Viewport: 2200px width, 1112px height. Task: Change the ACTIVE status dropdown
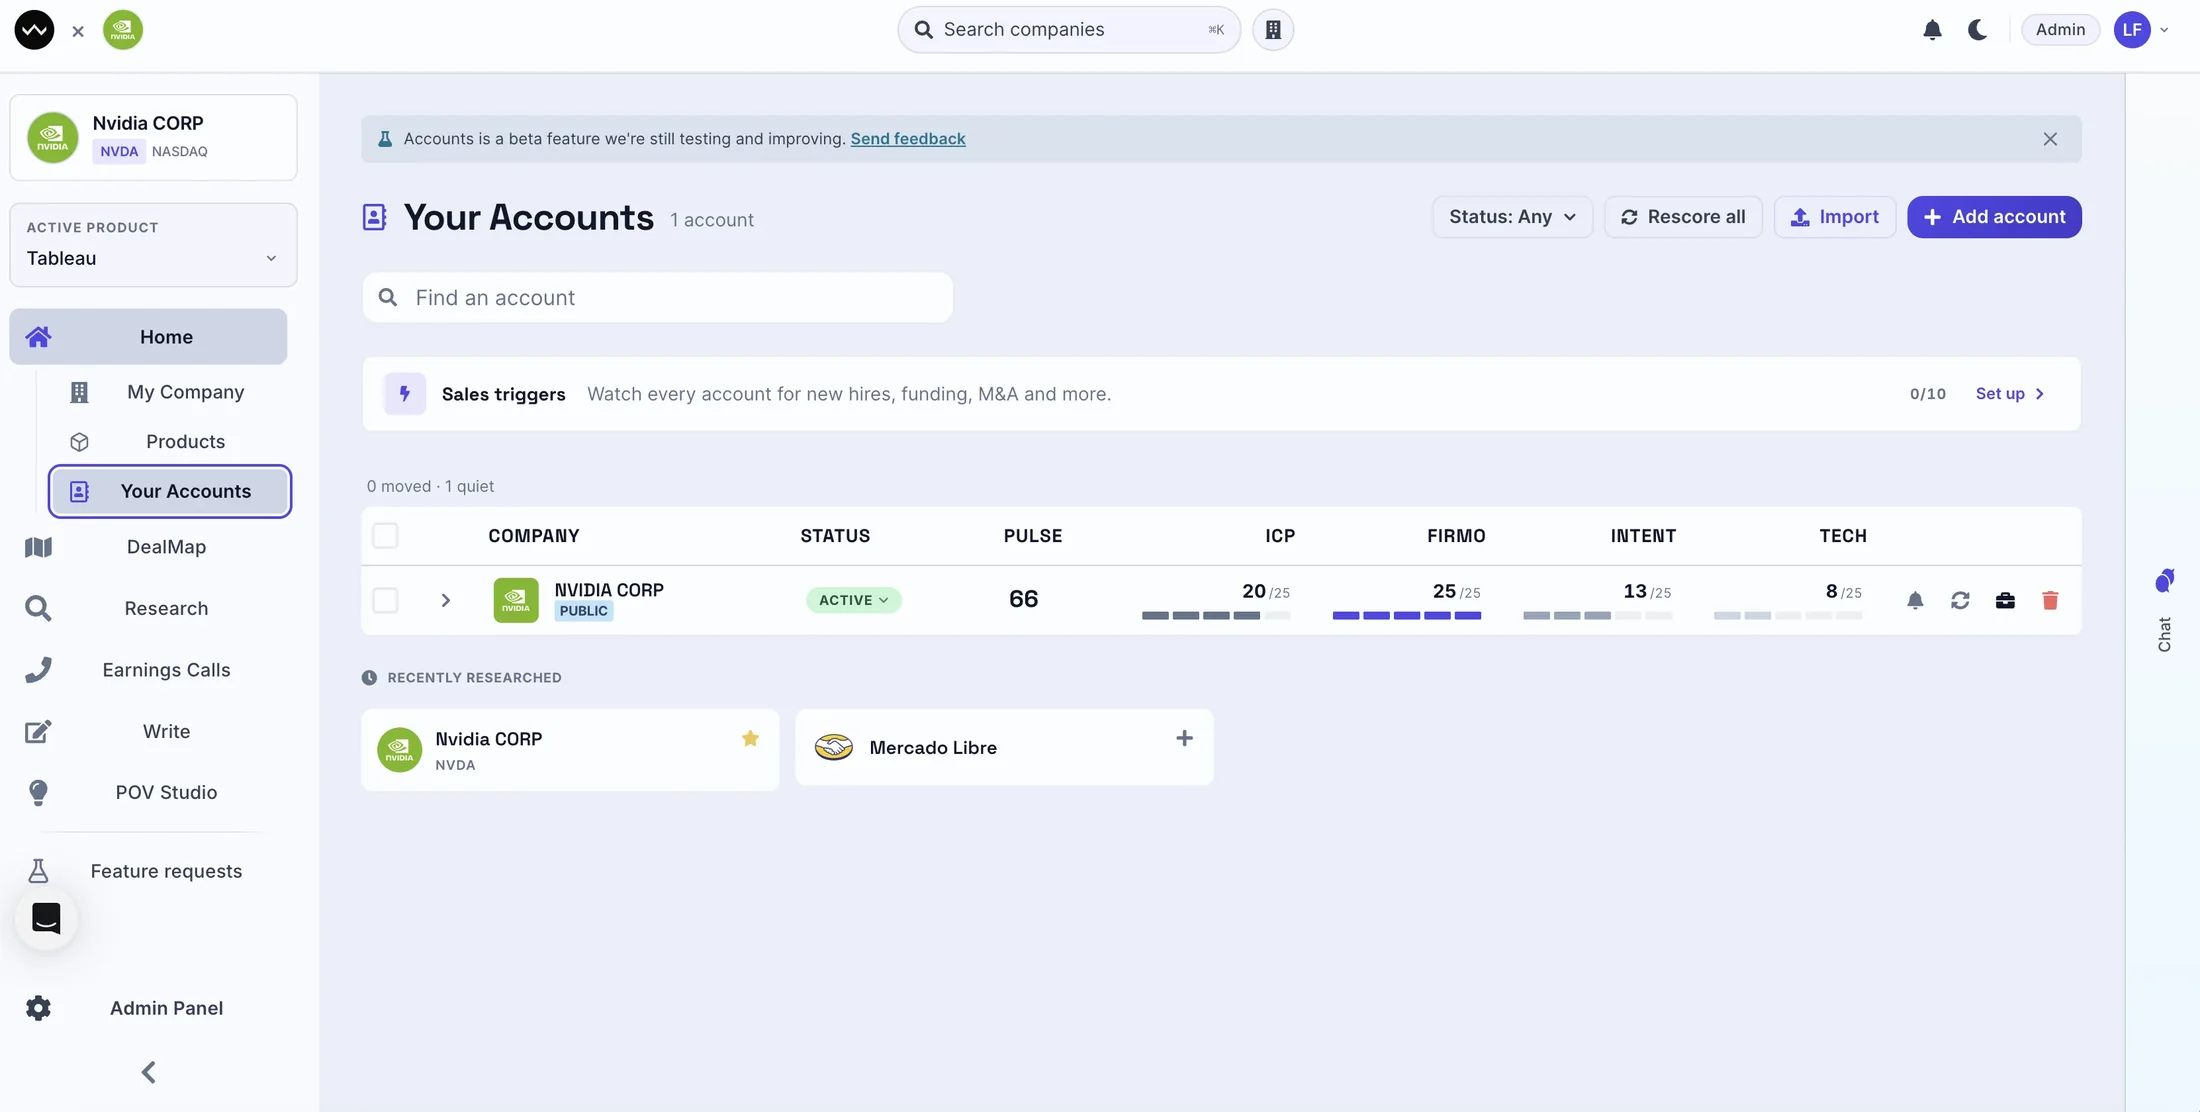click(853, 600)
